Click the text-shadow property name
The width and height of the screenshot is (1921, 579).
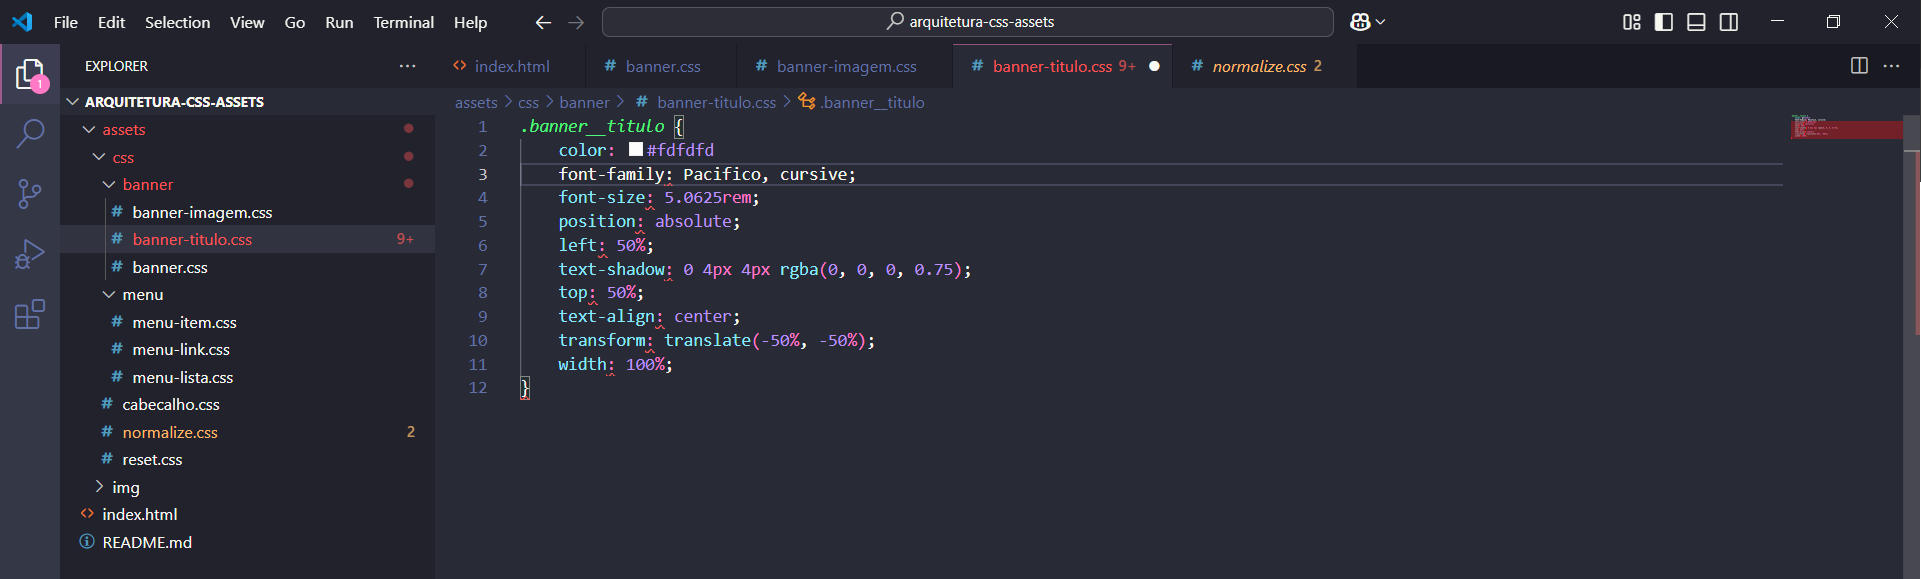click(x=612, y=269)
